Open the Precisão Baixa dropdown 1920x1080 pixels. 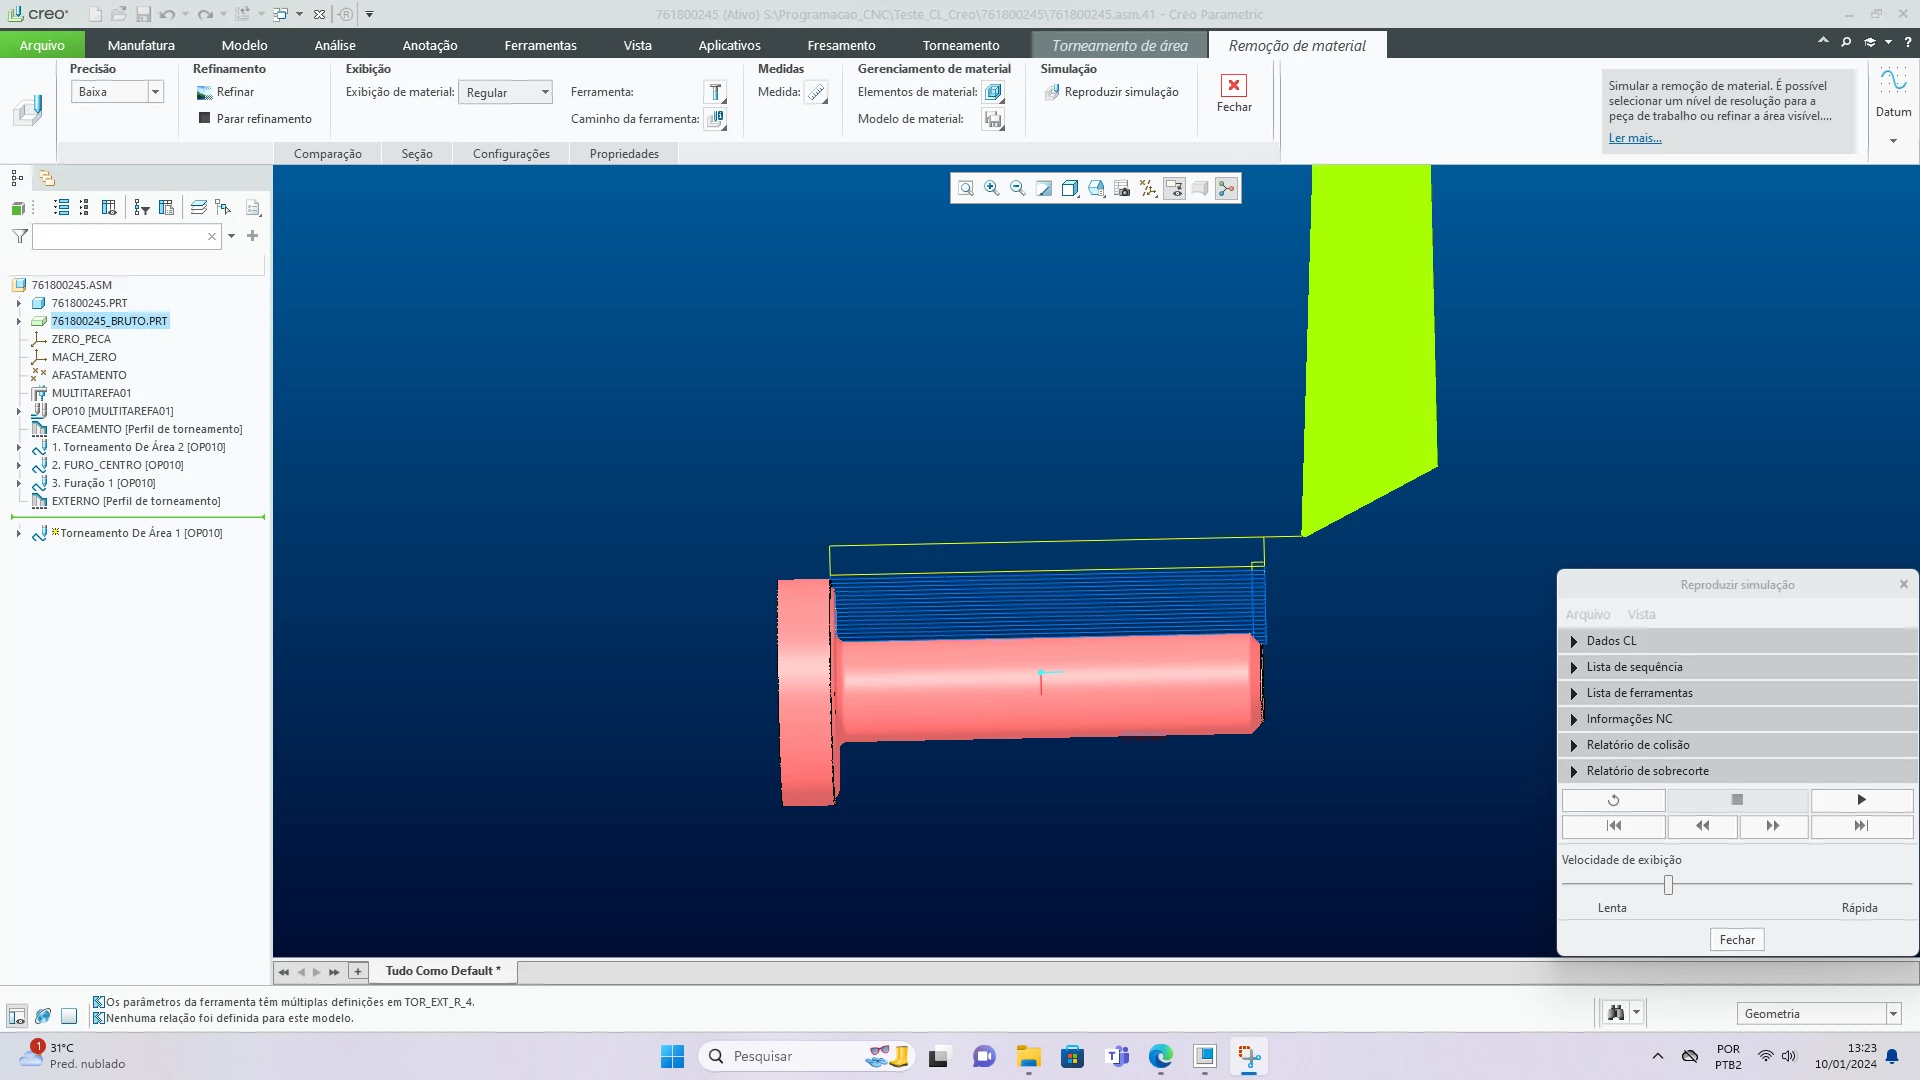click(155, 92)
